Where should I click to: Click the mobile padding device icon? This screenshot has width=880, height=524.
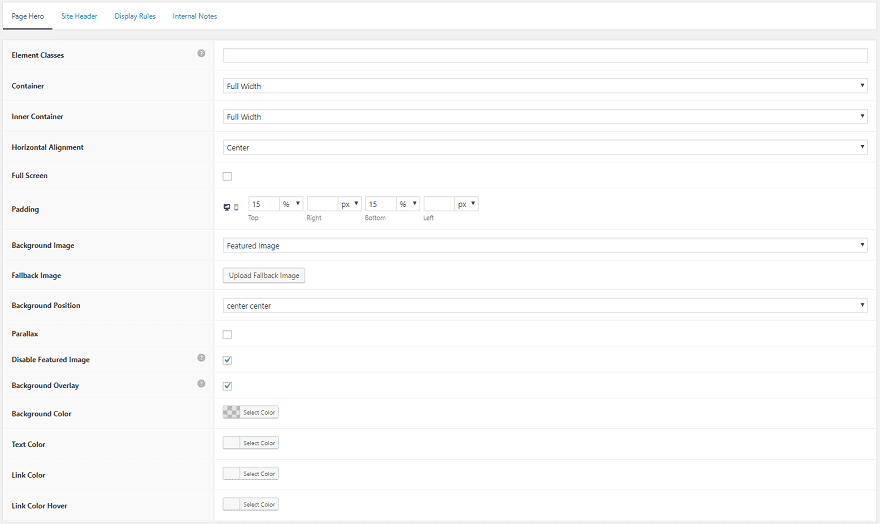pyautogui.click(x=236, y=207)
